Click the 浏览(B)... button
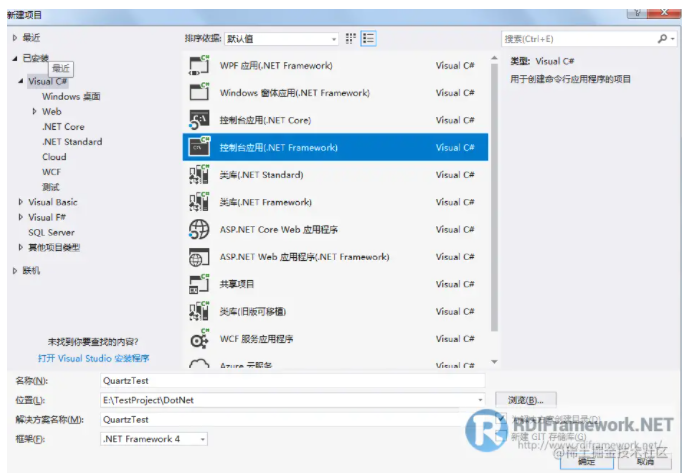The width and height of the screenshot is (688, 476). tap(526, 400)
